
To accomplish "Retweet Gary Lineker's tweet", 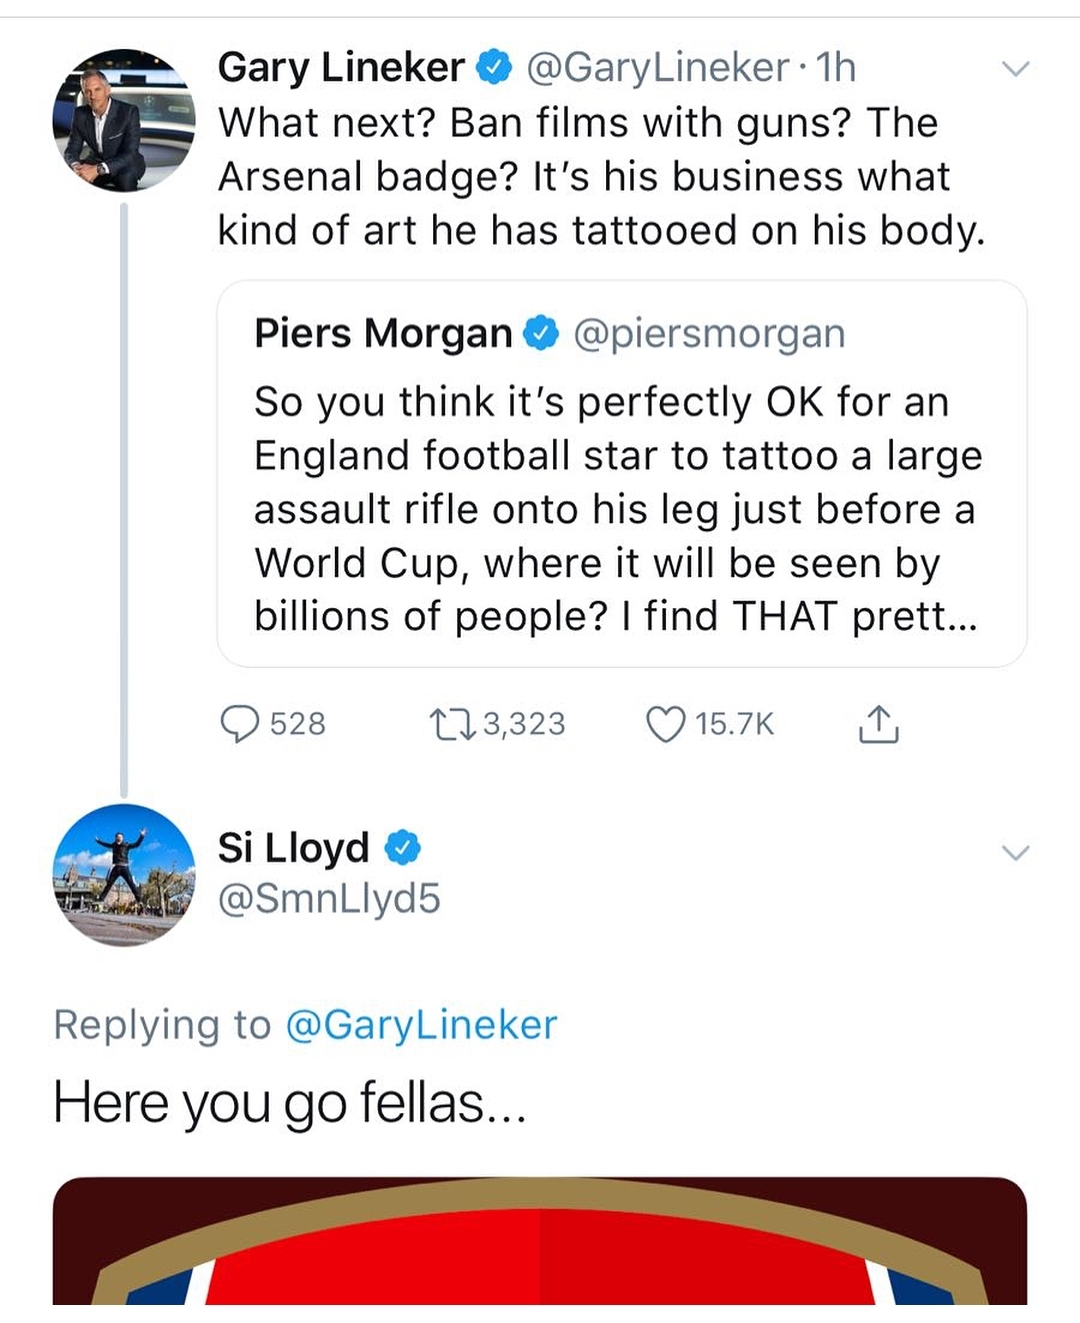I will point(452,724).
